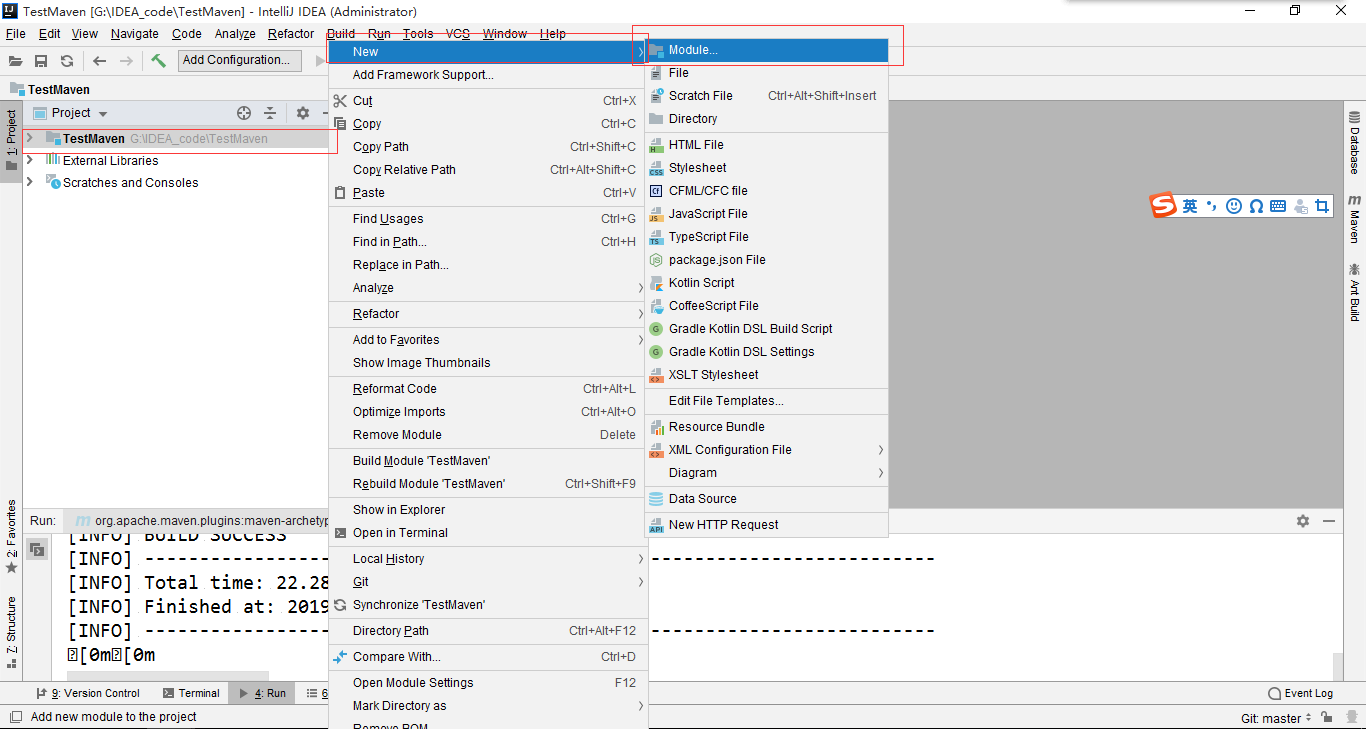
Task: Click the Open folder toolbar icon
Action: click(15, 61)
